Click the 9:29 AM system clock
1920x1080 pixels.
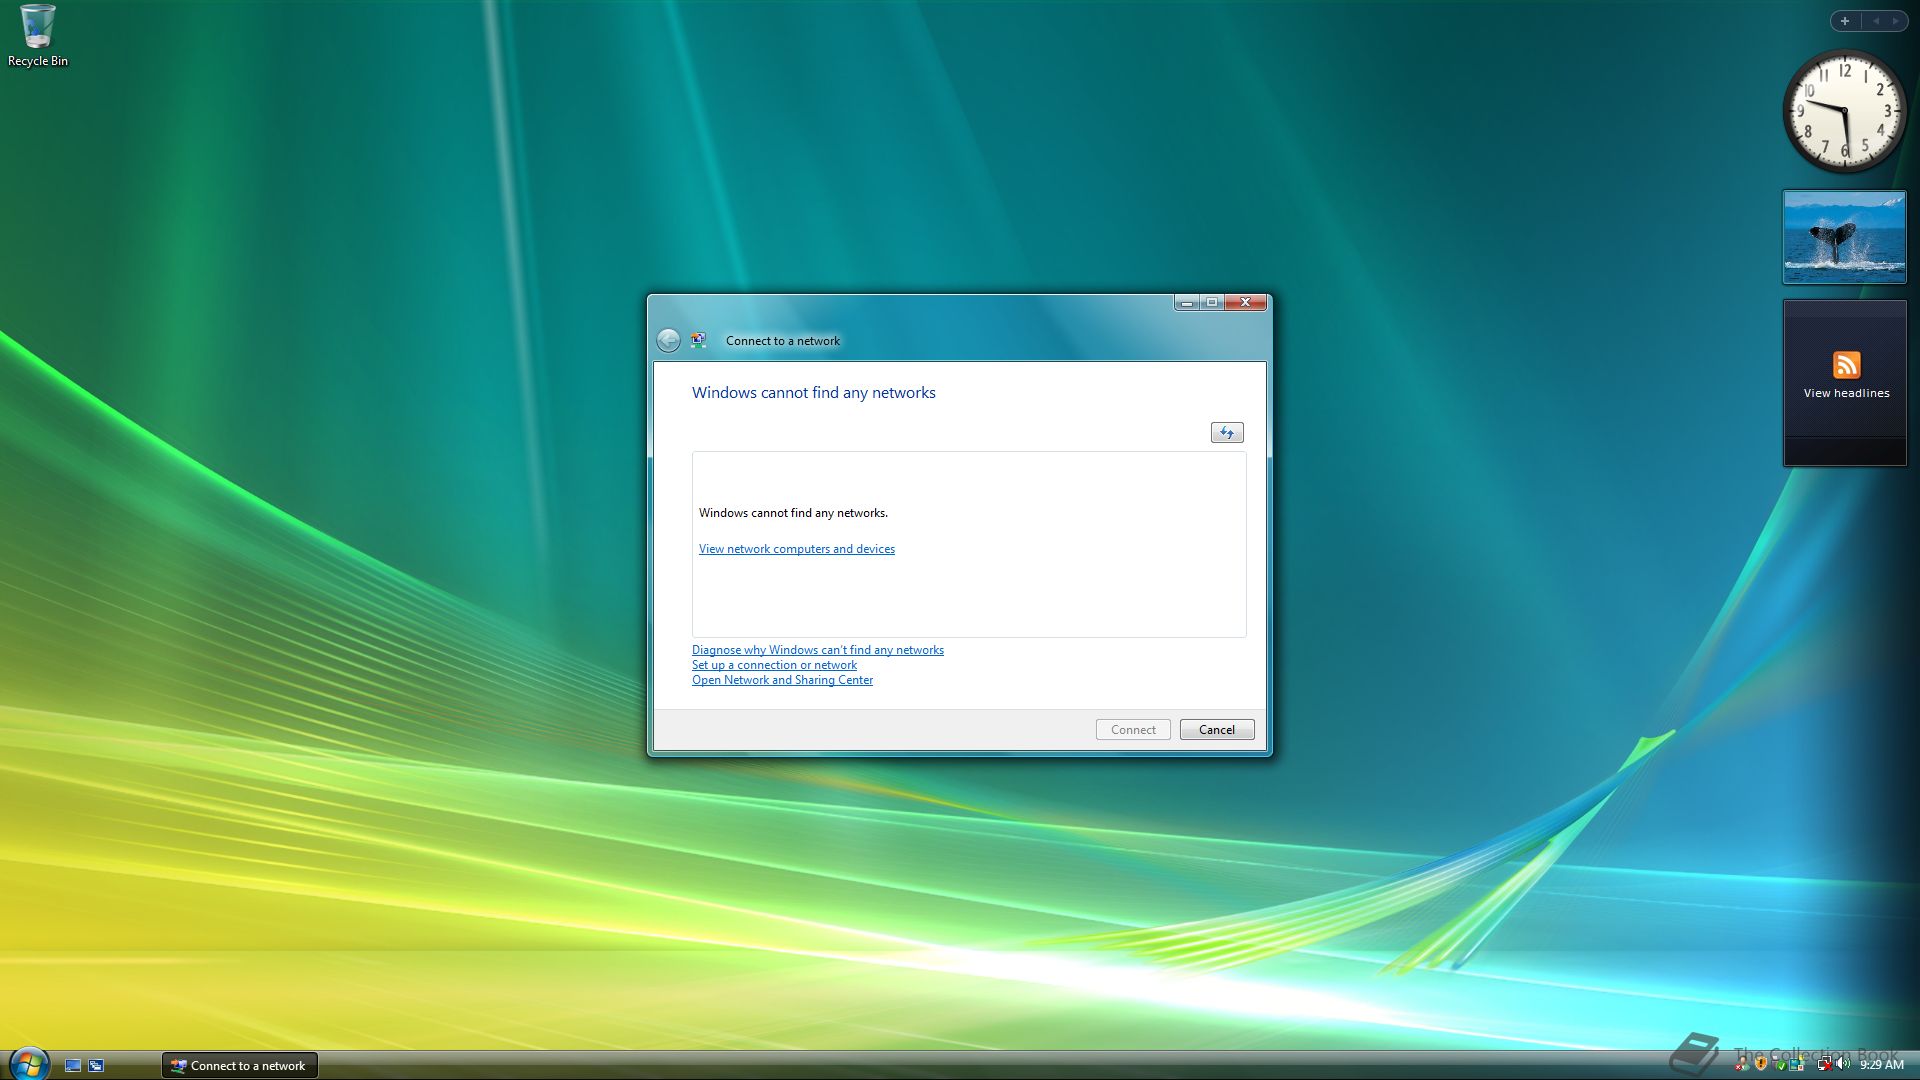(x=1881, y=1065)
